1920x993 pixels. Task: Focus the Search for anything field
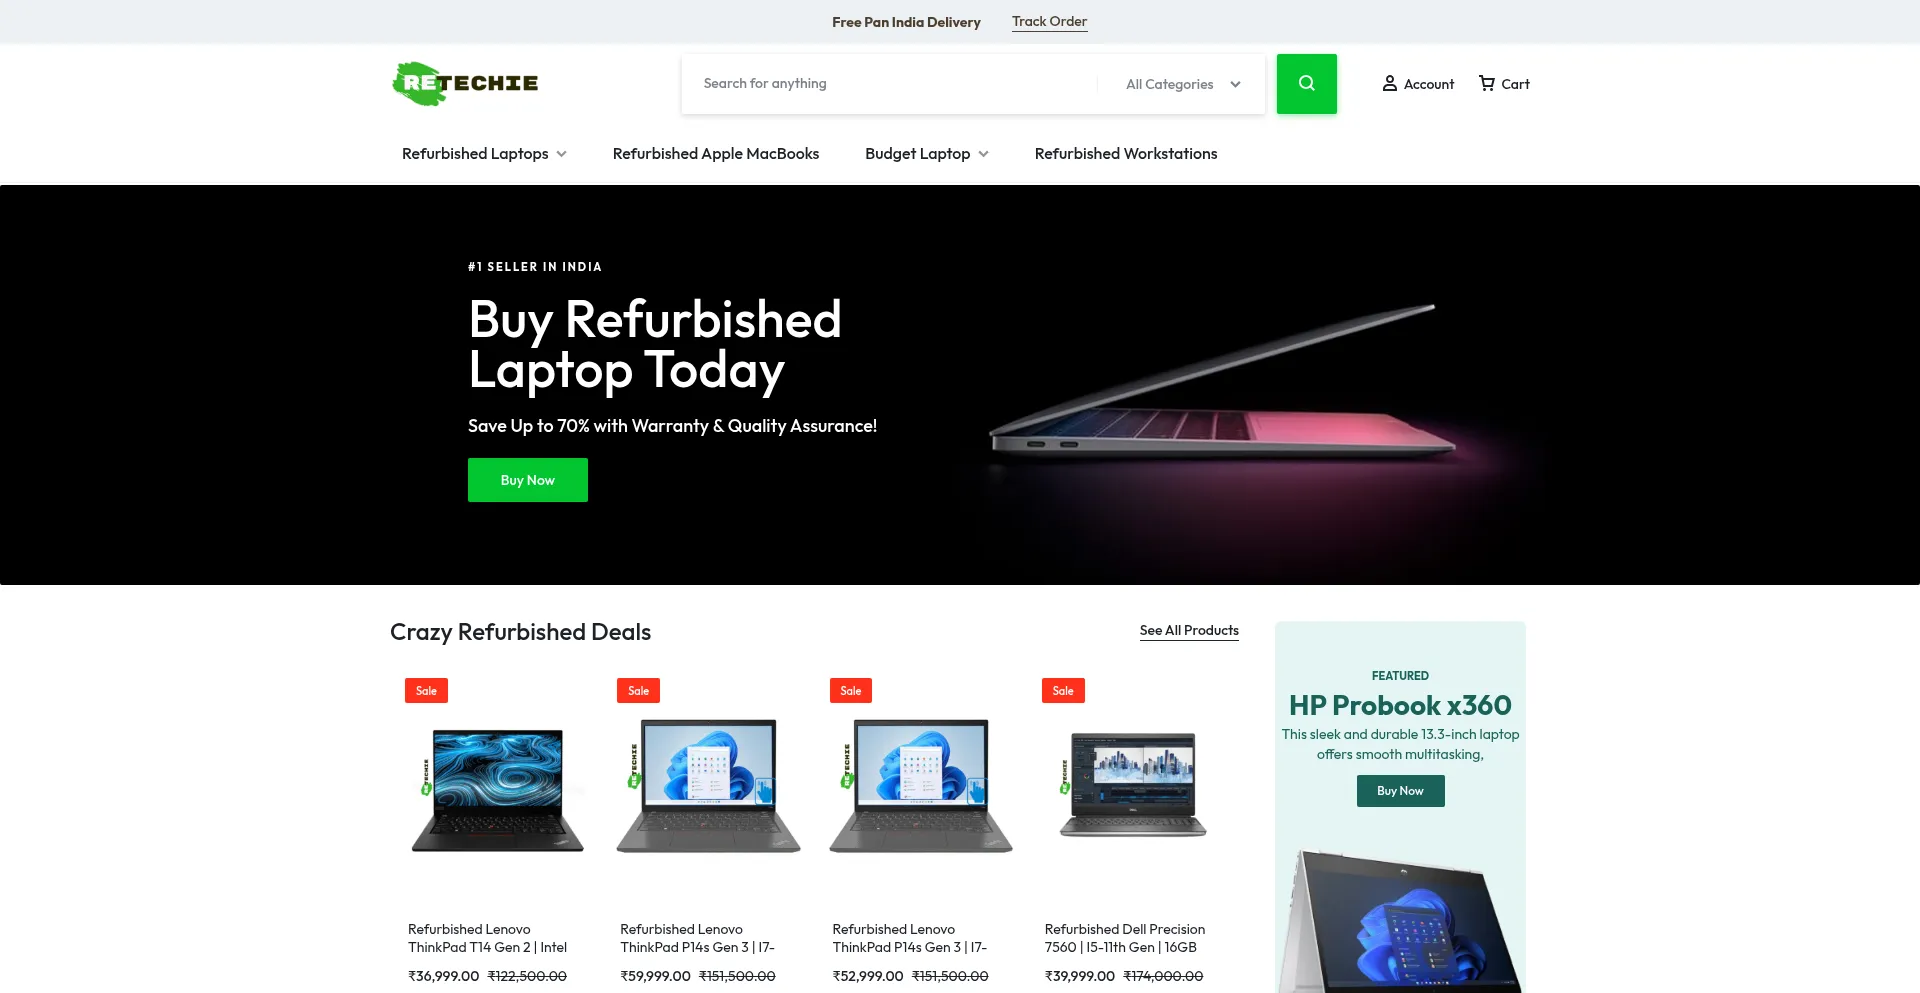(x=890, y=84)
